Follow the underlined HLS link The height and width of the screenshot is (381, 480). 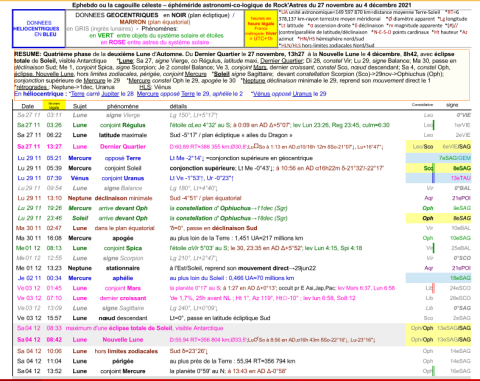point(145,87)
